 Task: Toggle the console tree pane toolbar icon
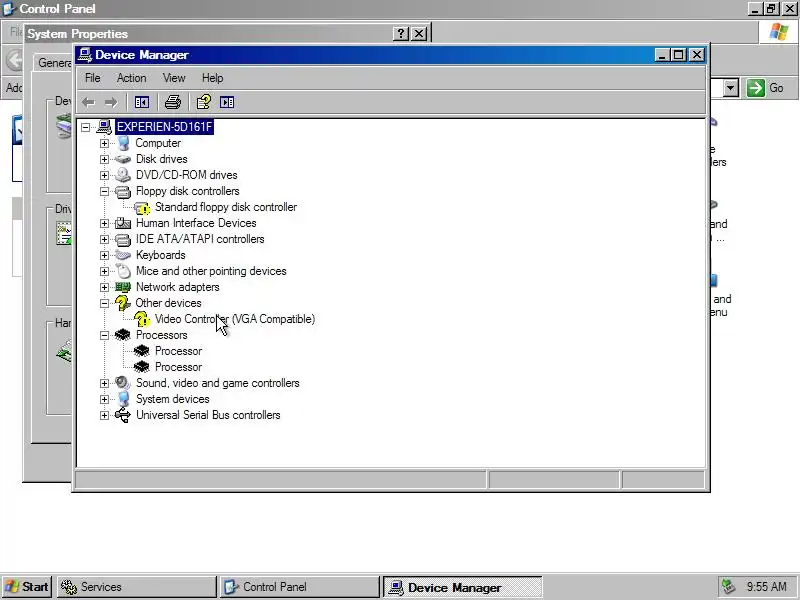point(142,103)
